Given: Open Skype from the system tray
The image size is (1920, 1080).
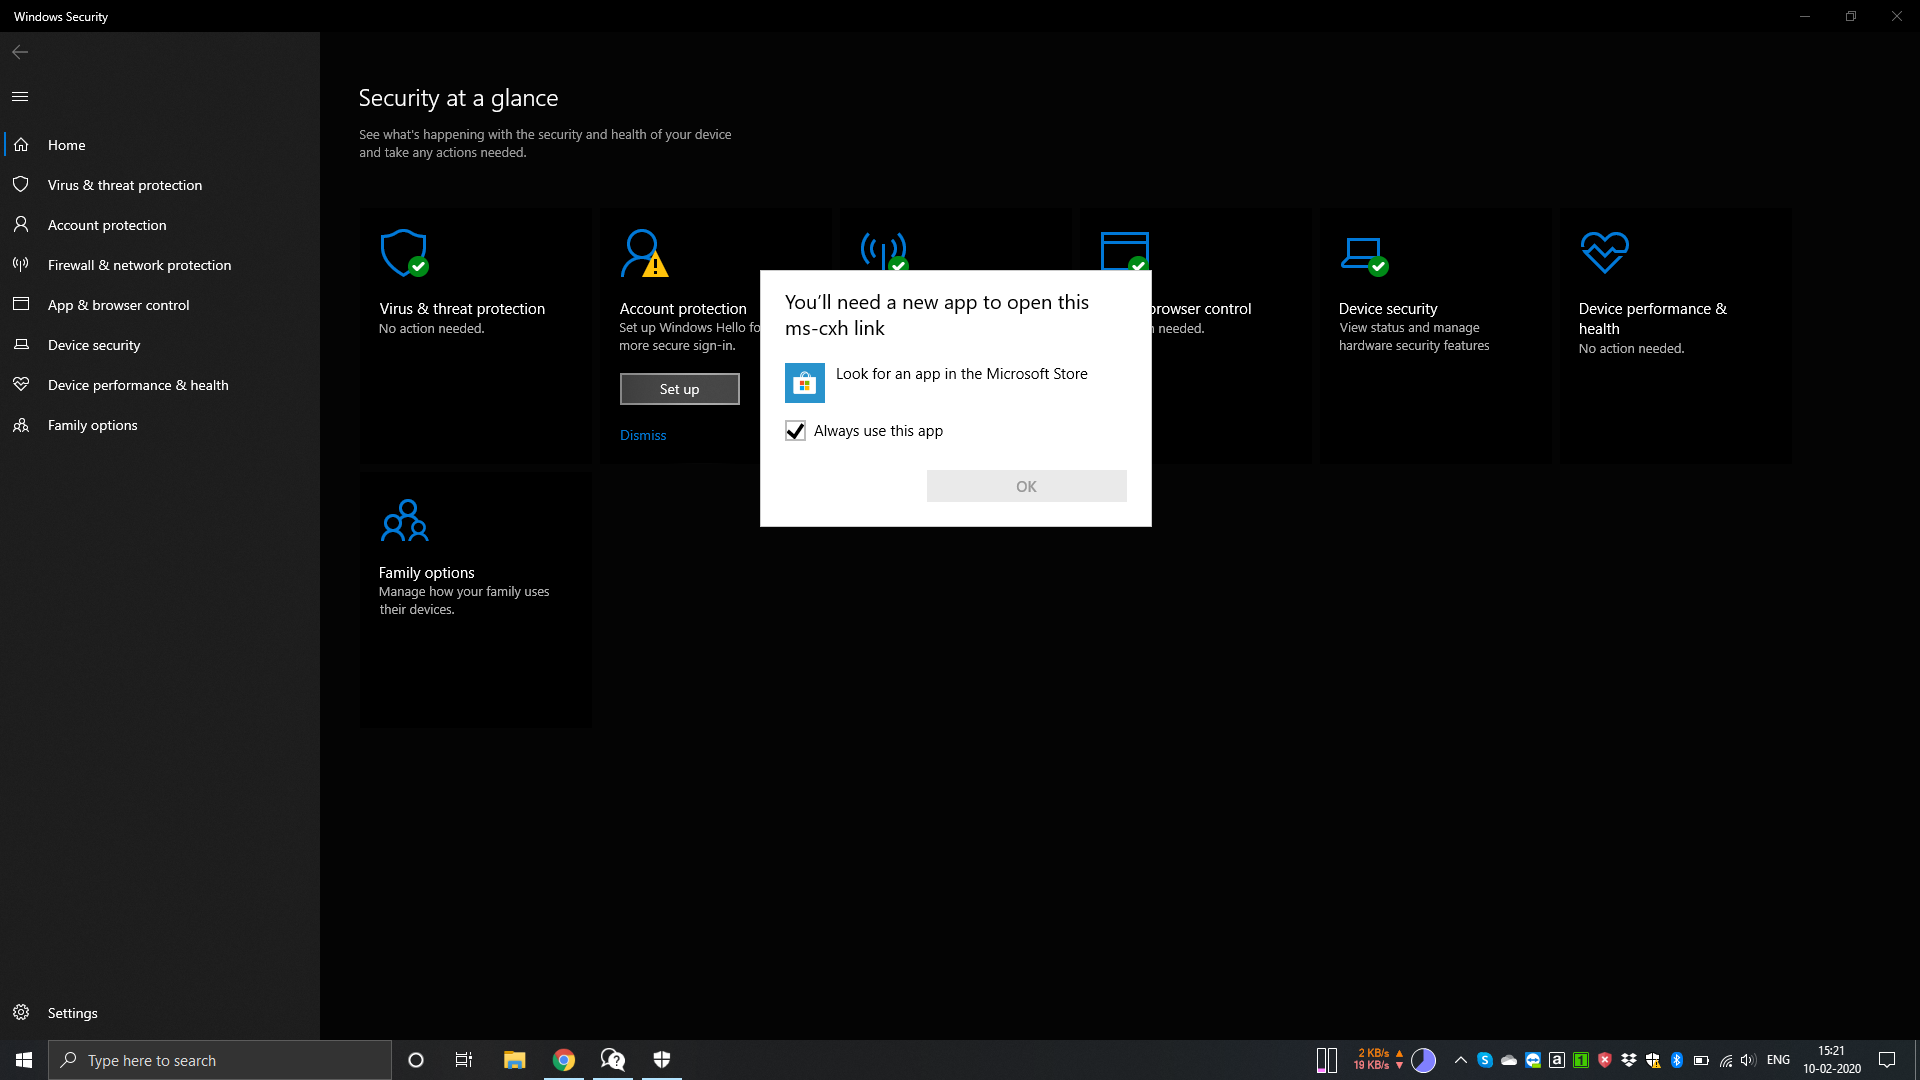Looking at the screenshot, I should point(1485,1059).
